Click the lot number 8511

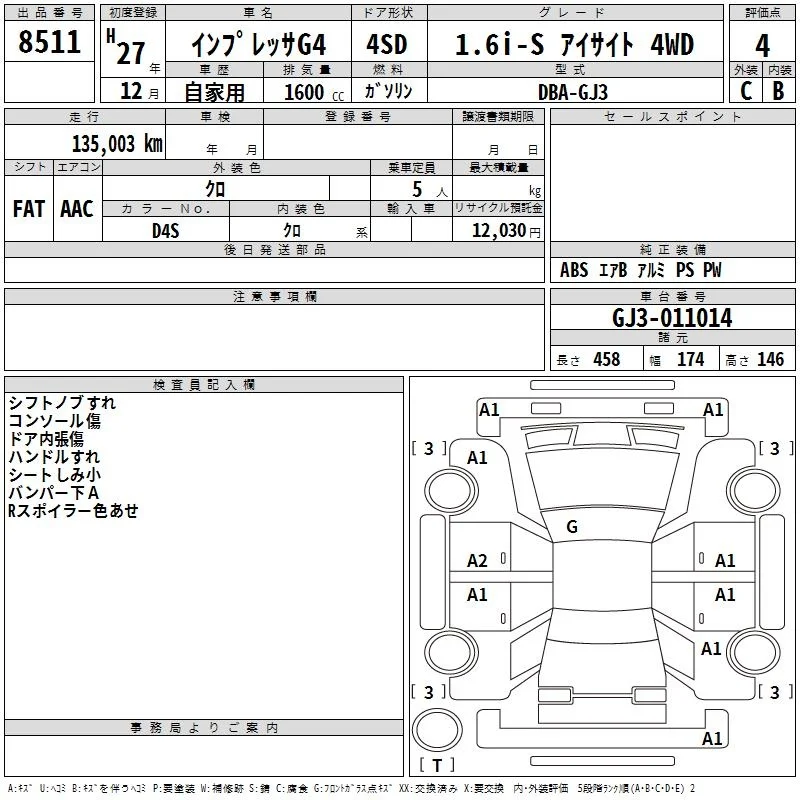(49, 42)
